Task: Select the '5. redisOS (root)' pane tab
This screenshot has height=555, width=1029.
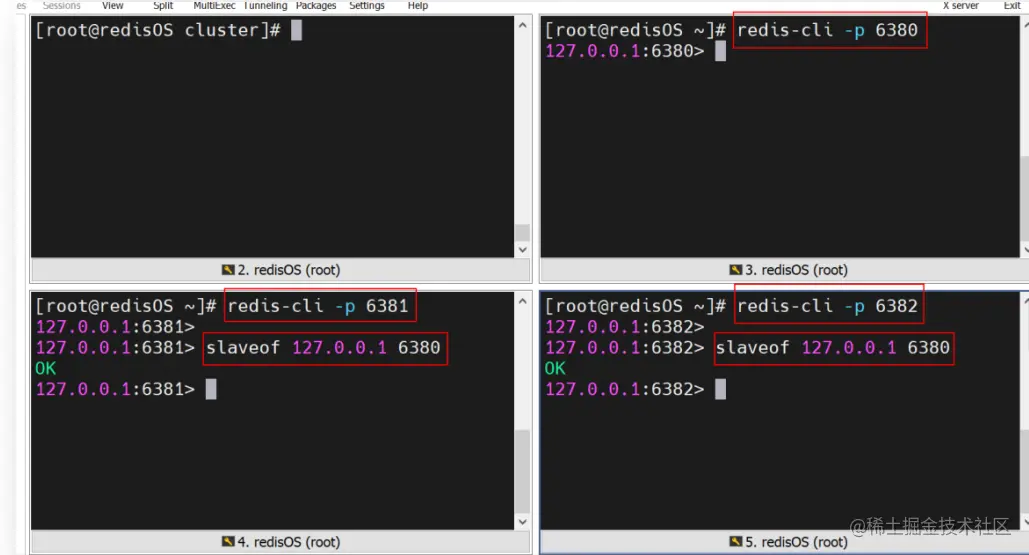Action: pos(788,542)
